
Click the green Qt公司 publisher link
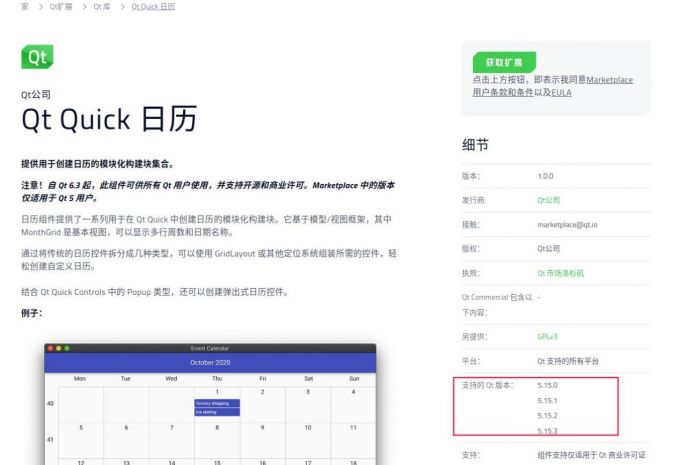549,200
